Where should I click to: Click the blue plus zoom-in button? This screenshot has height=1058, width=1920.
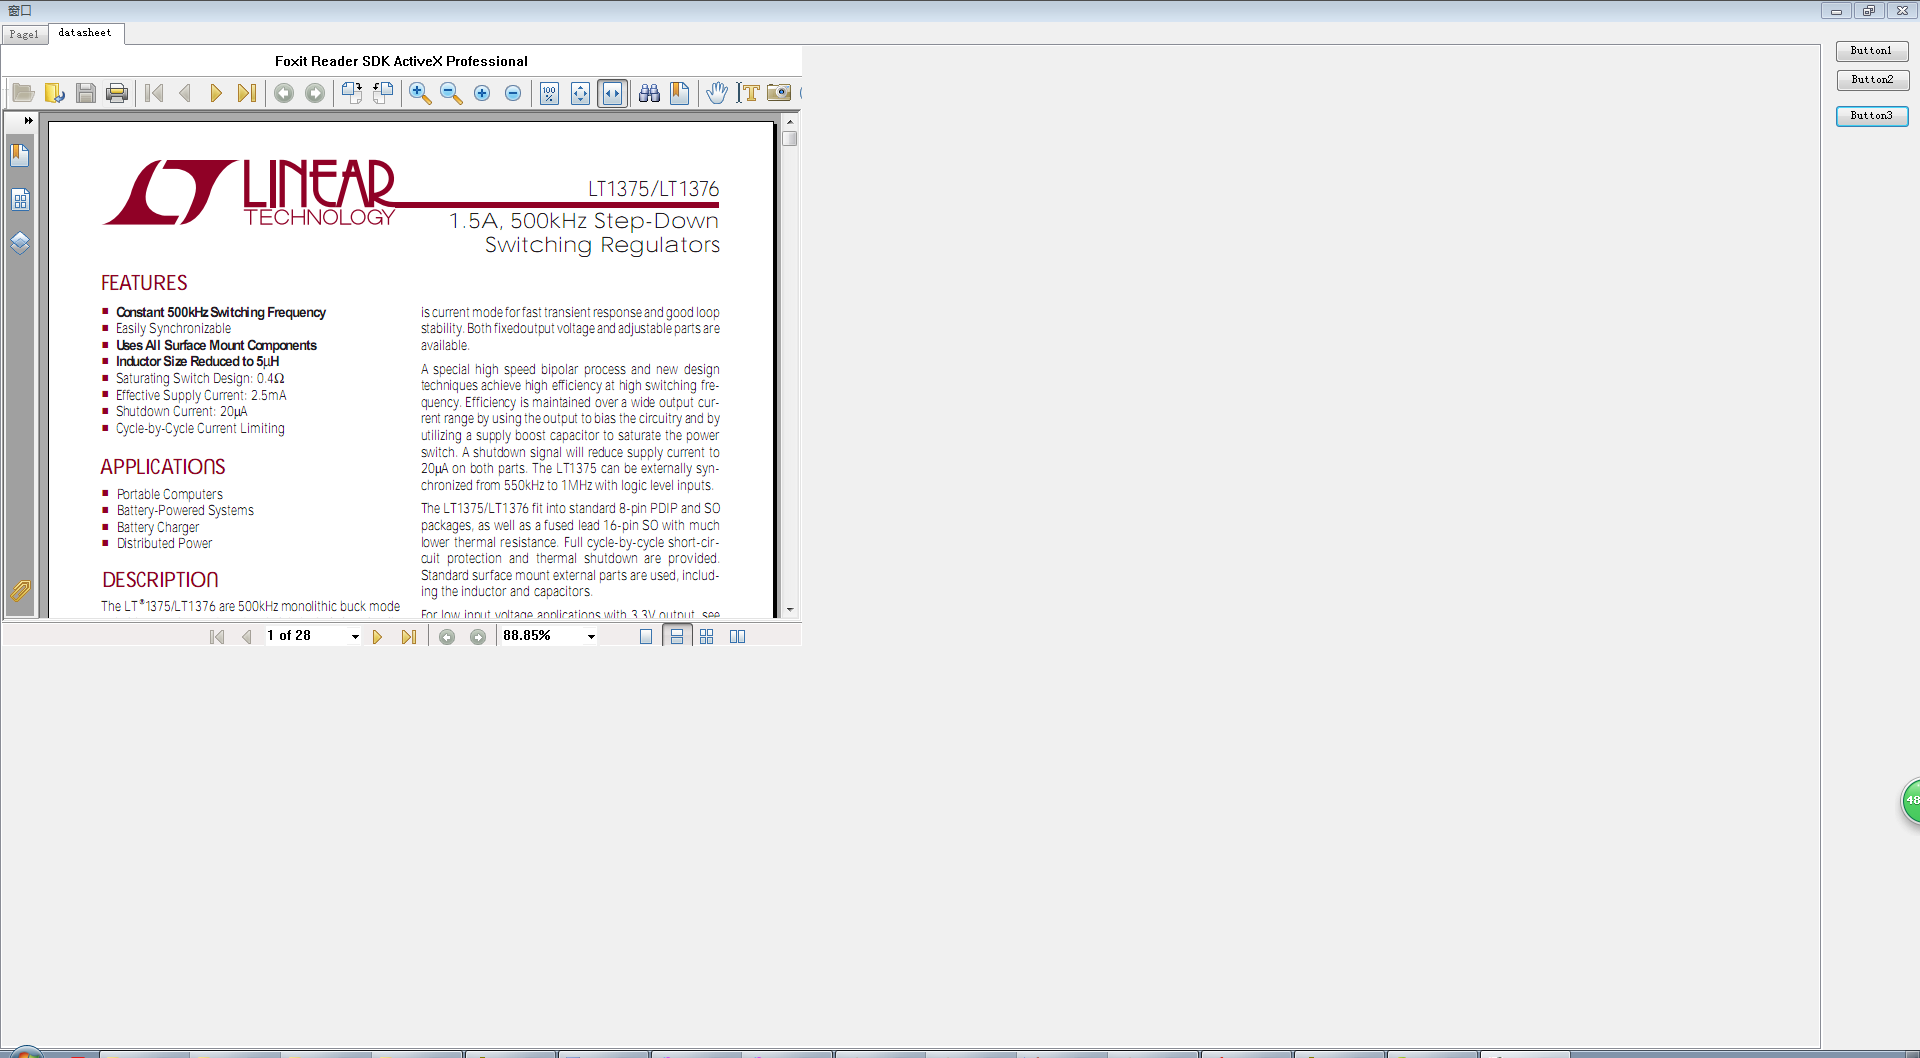[482, 93]
